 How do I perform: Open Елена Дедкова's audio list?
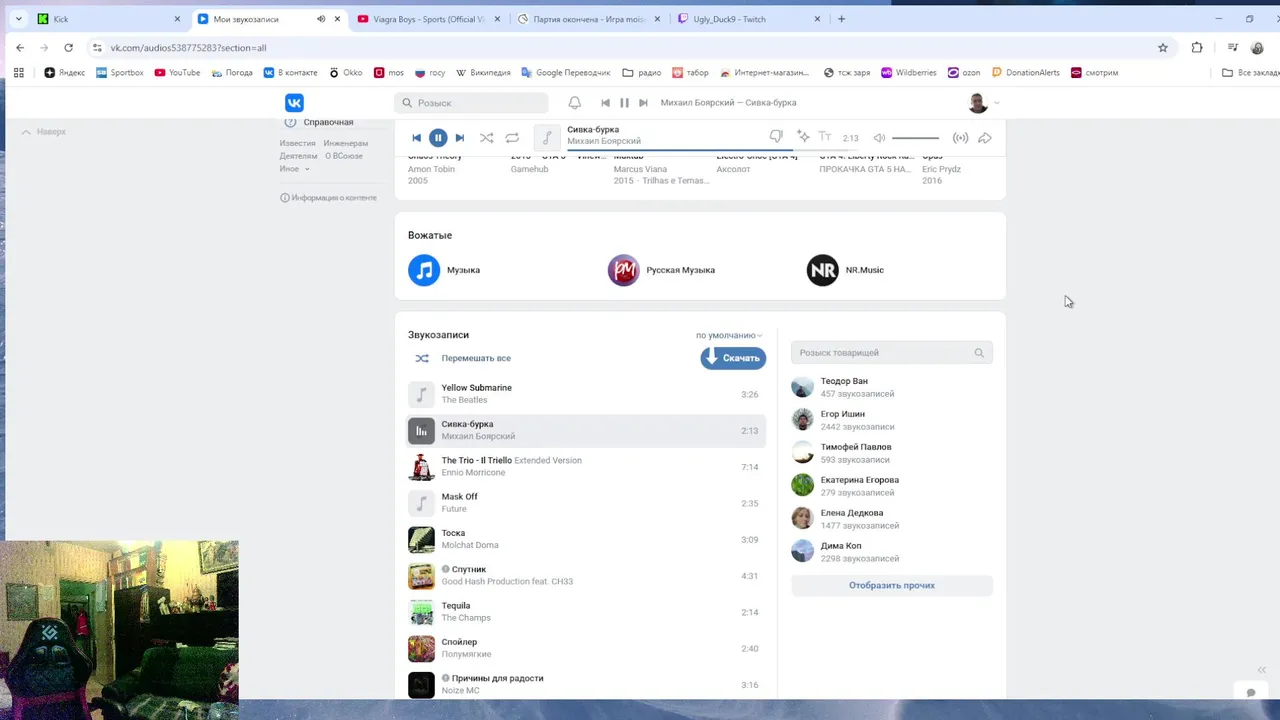(x=891, y=519)
